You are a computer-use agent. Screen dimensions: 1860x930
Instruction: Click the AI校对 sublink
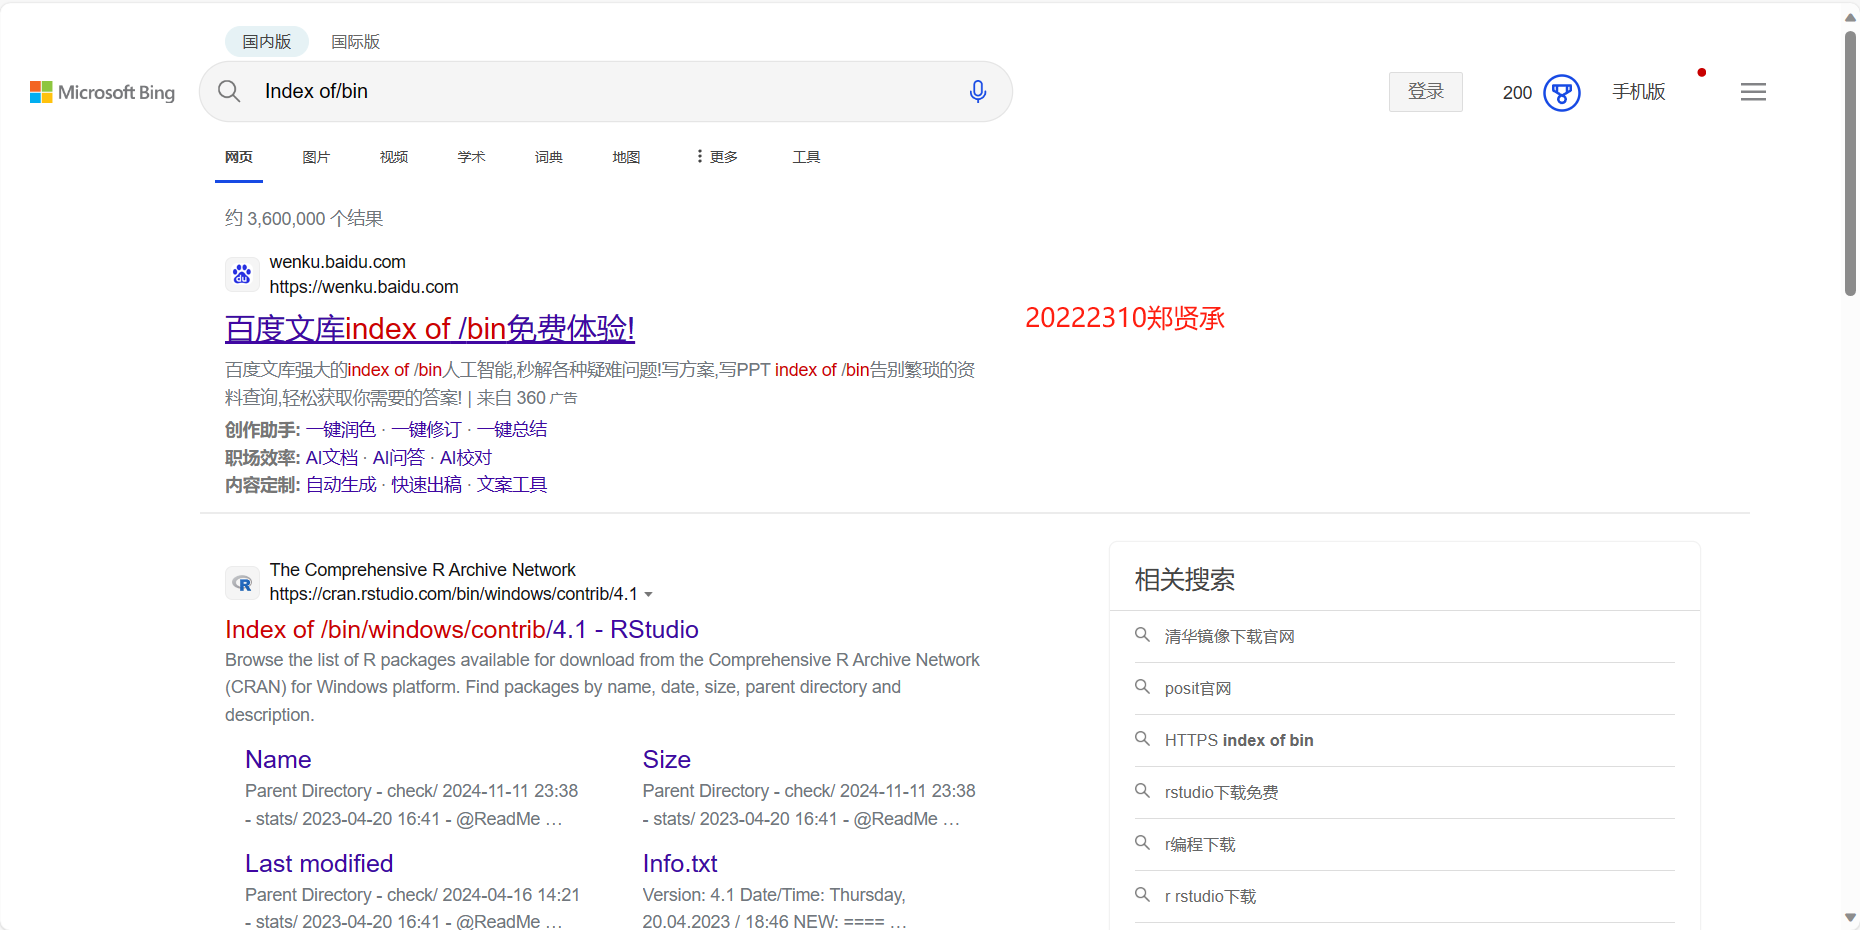[466, 457]
